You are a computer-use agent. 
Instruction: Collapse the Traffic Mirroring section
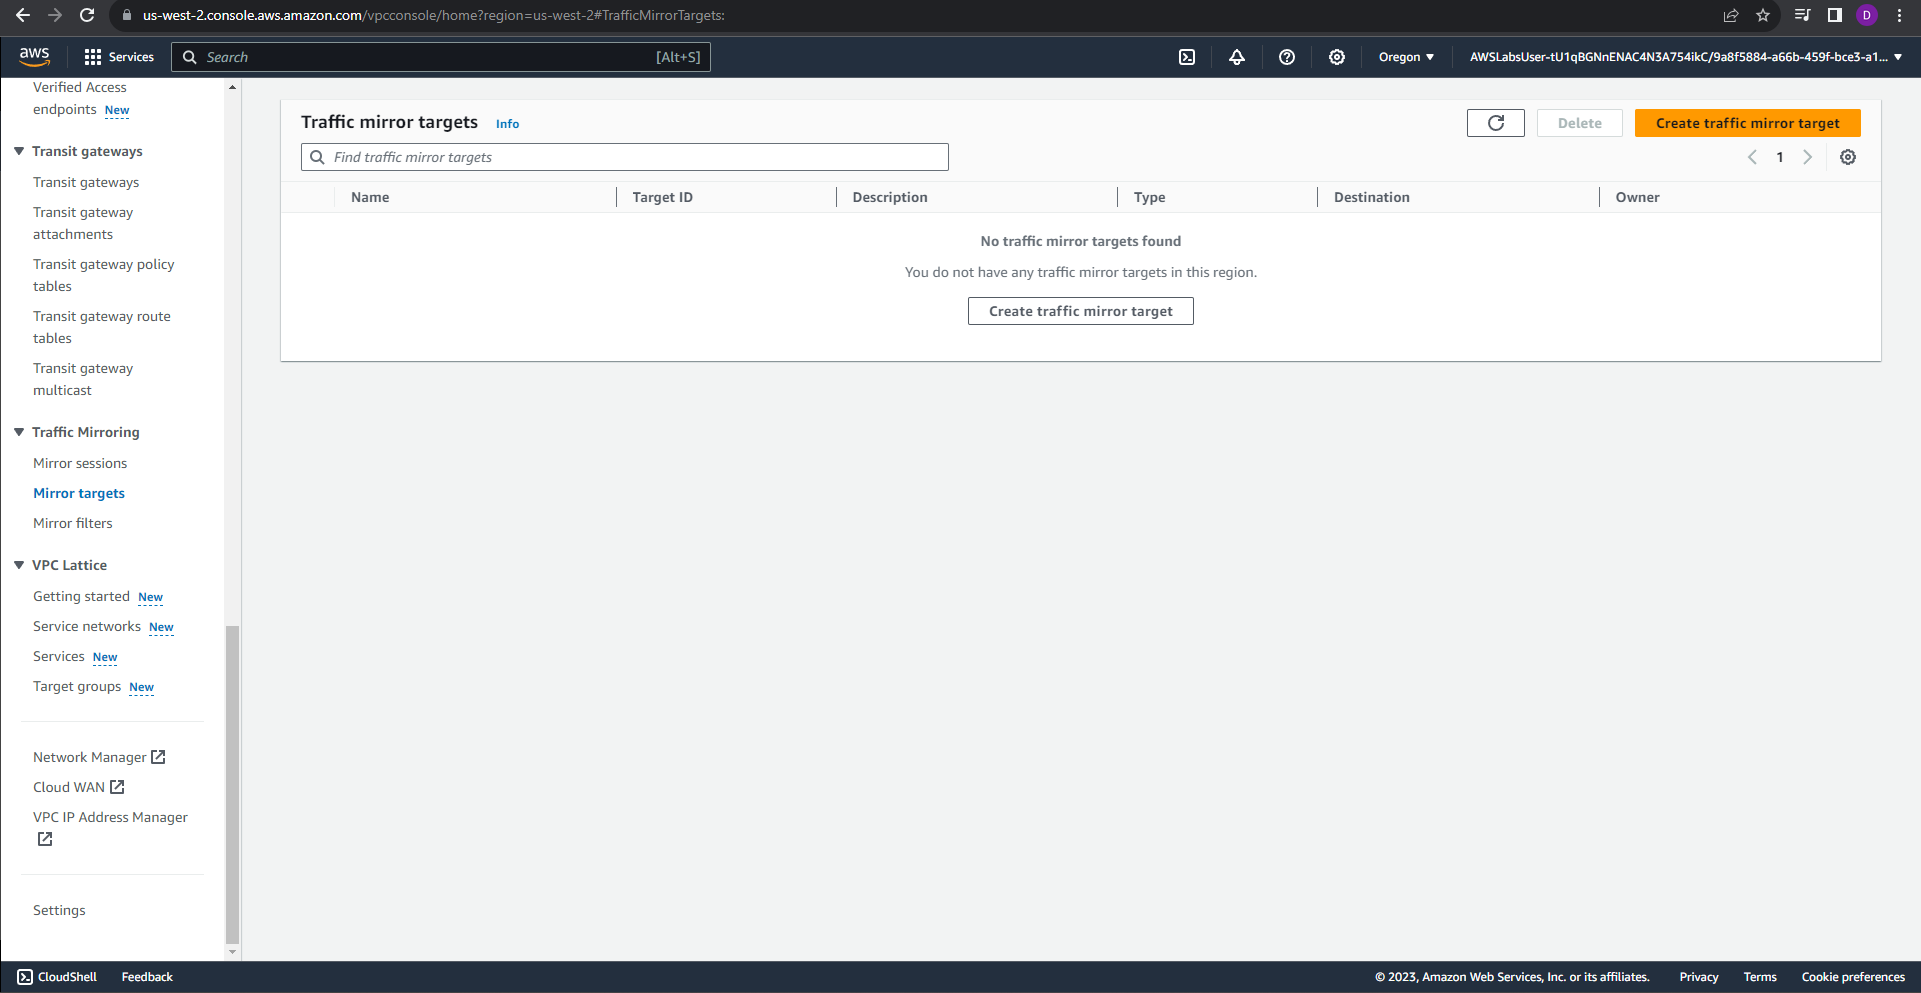pos(19,432)
